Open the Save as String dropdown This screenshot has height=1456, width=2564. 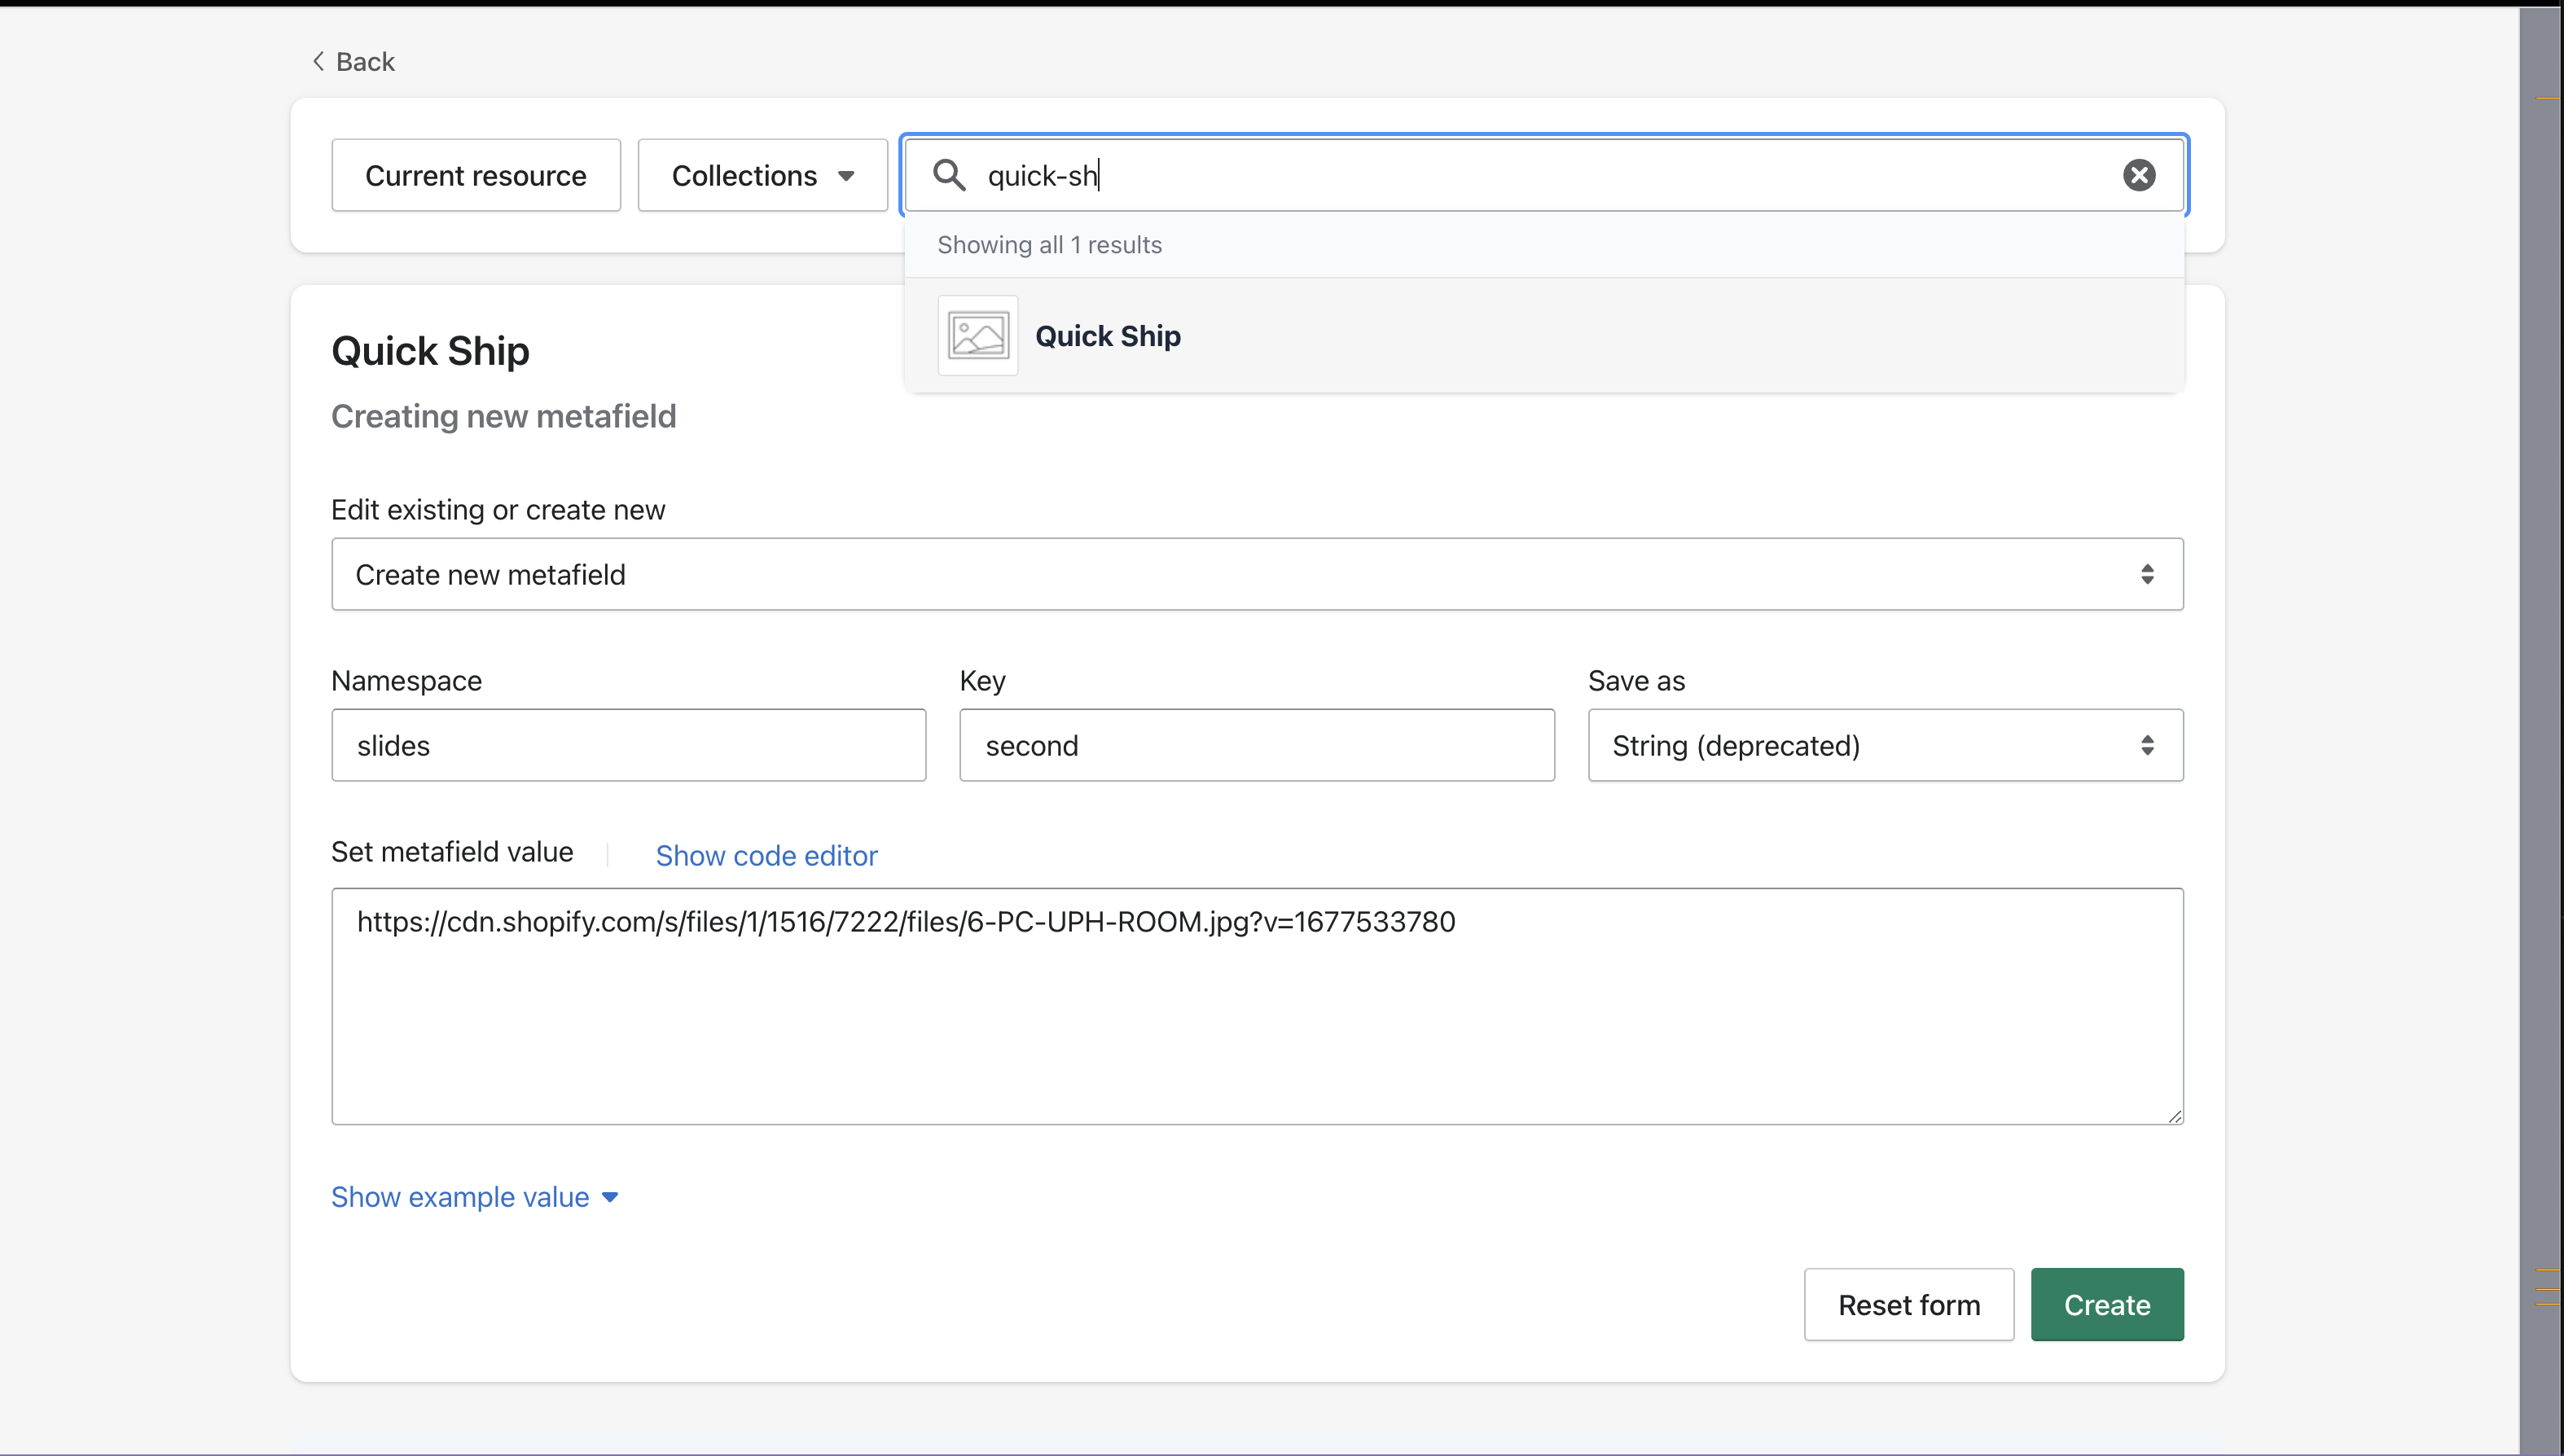[1884, 745]
